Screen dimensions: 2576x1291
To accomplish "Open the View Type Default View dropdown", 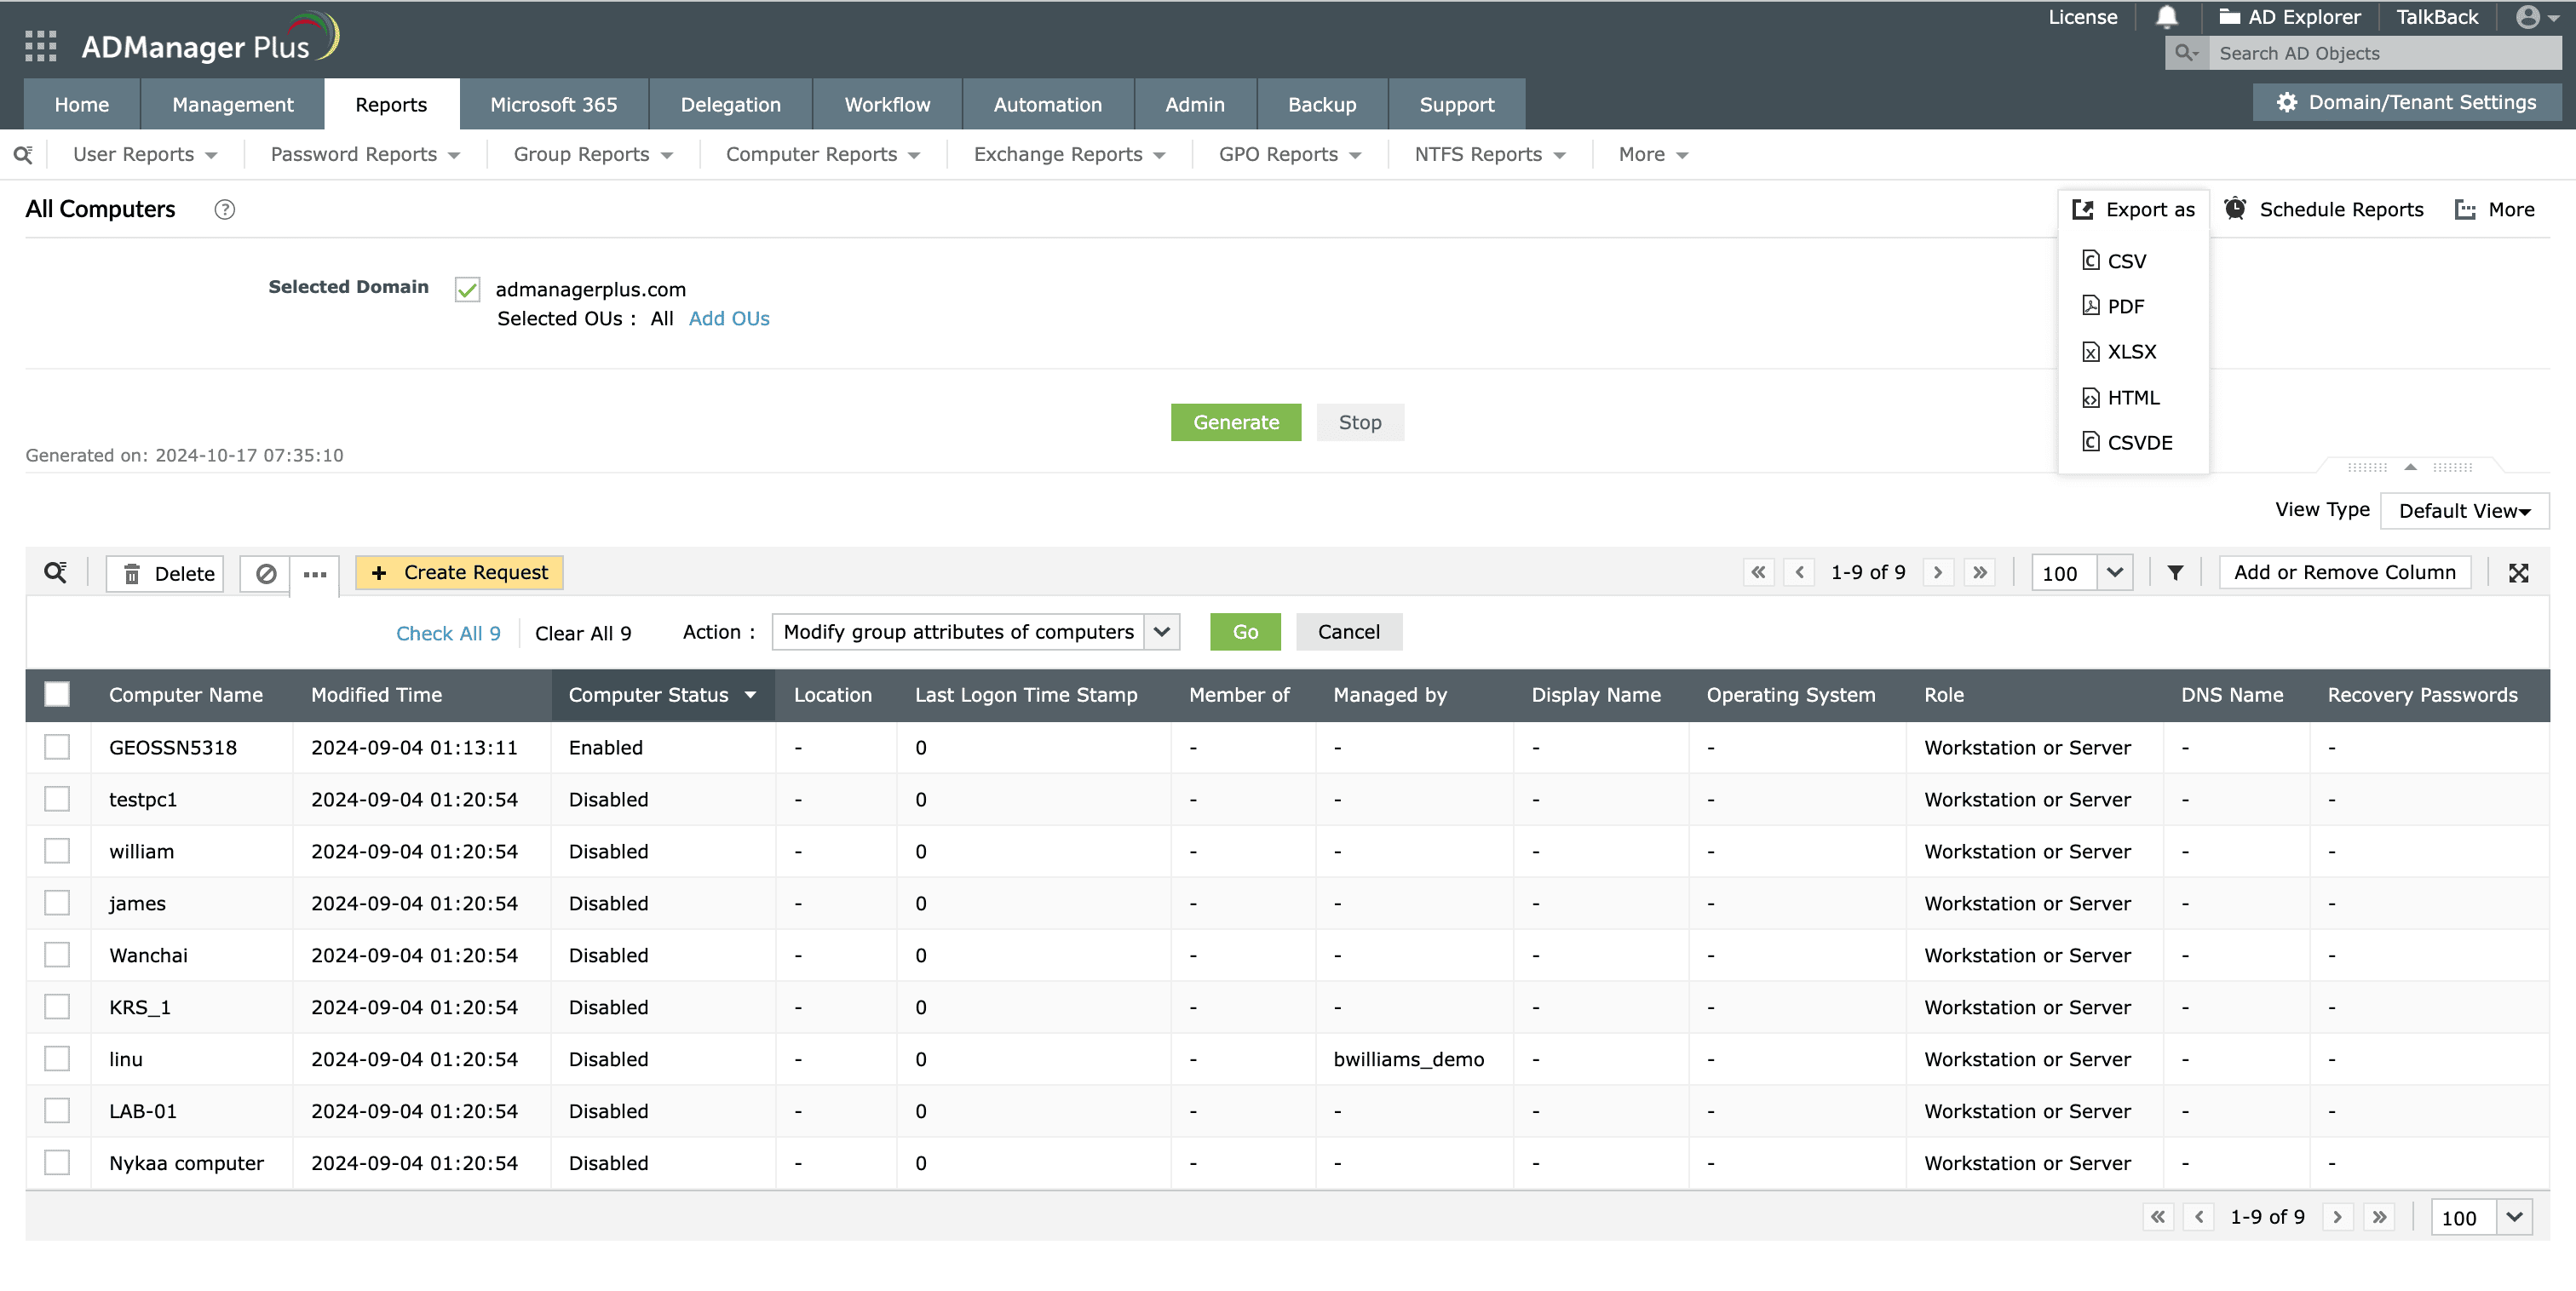I will [2464, 511].
